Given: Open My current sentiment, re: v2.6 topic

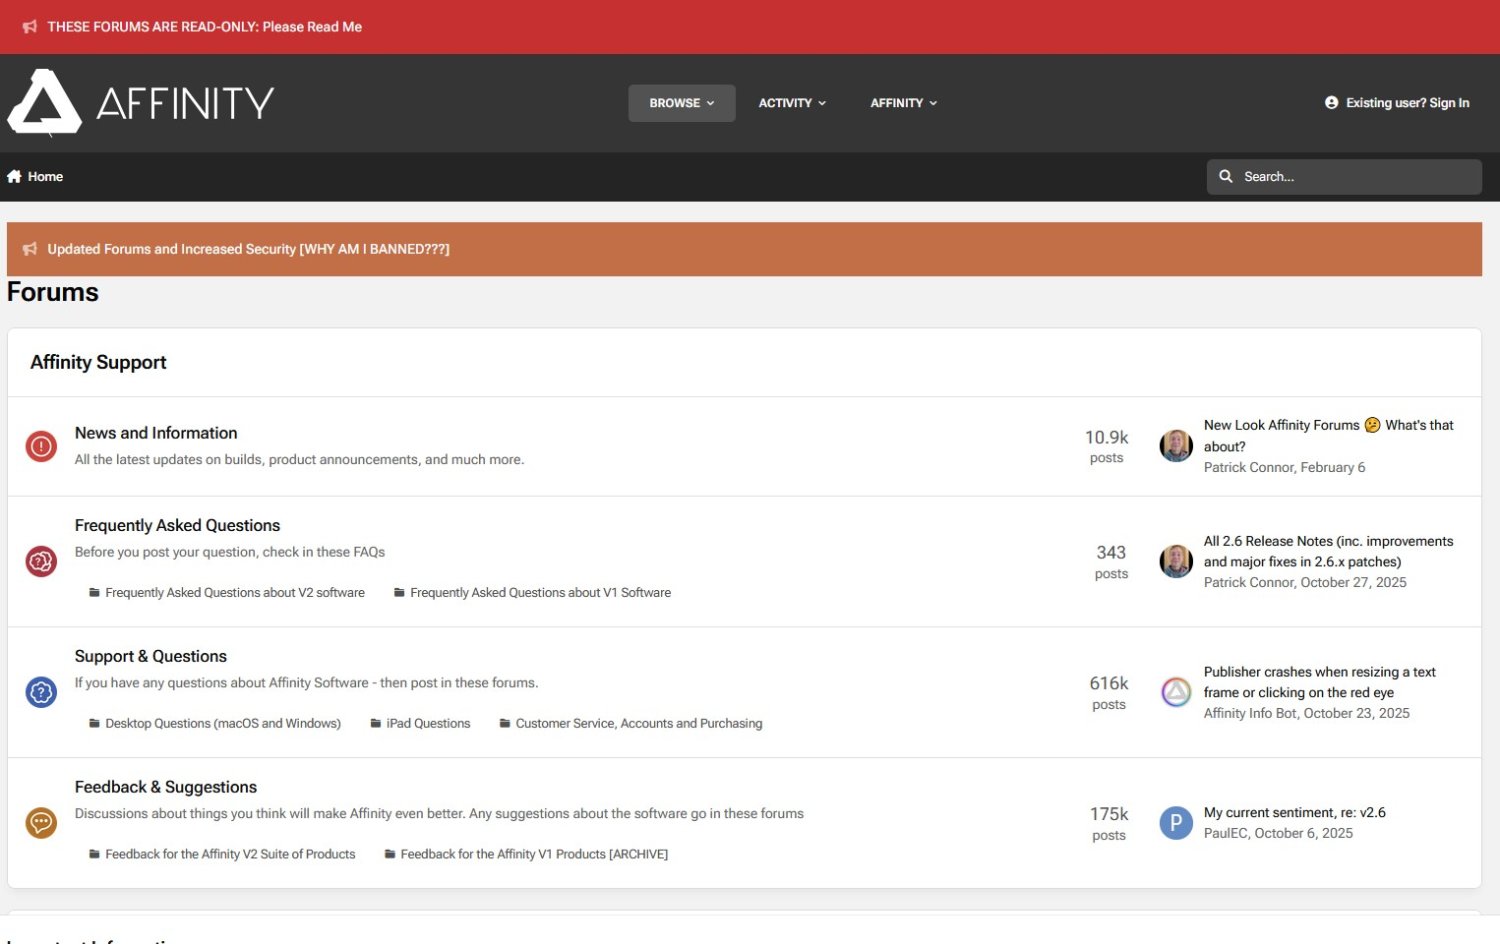Looking at the screenshot, I should 1295,813.
